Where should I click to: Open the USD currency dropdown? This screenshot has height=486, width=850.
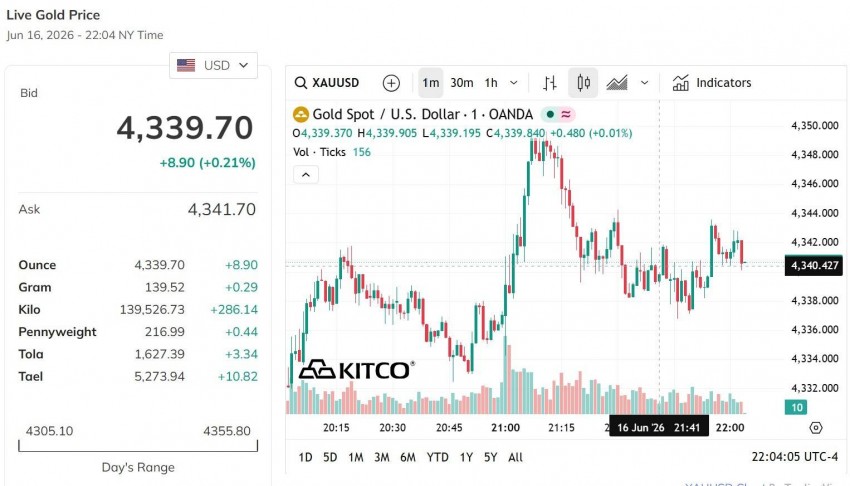pos(213,66)
